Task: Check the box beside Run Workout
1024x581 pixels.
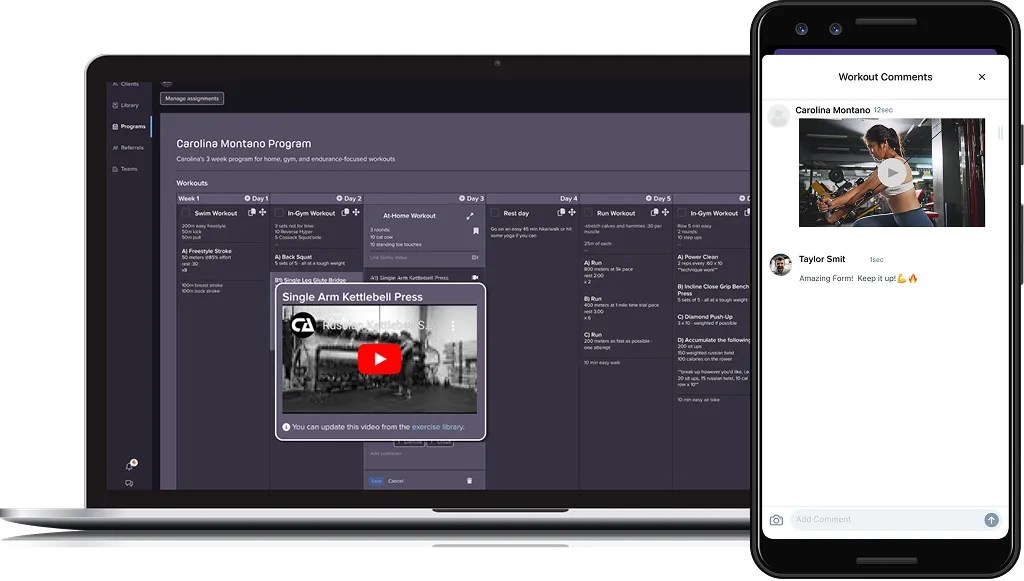Action: tap(588, 213)
